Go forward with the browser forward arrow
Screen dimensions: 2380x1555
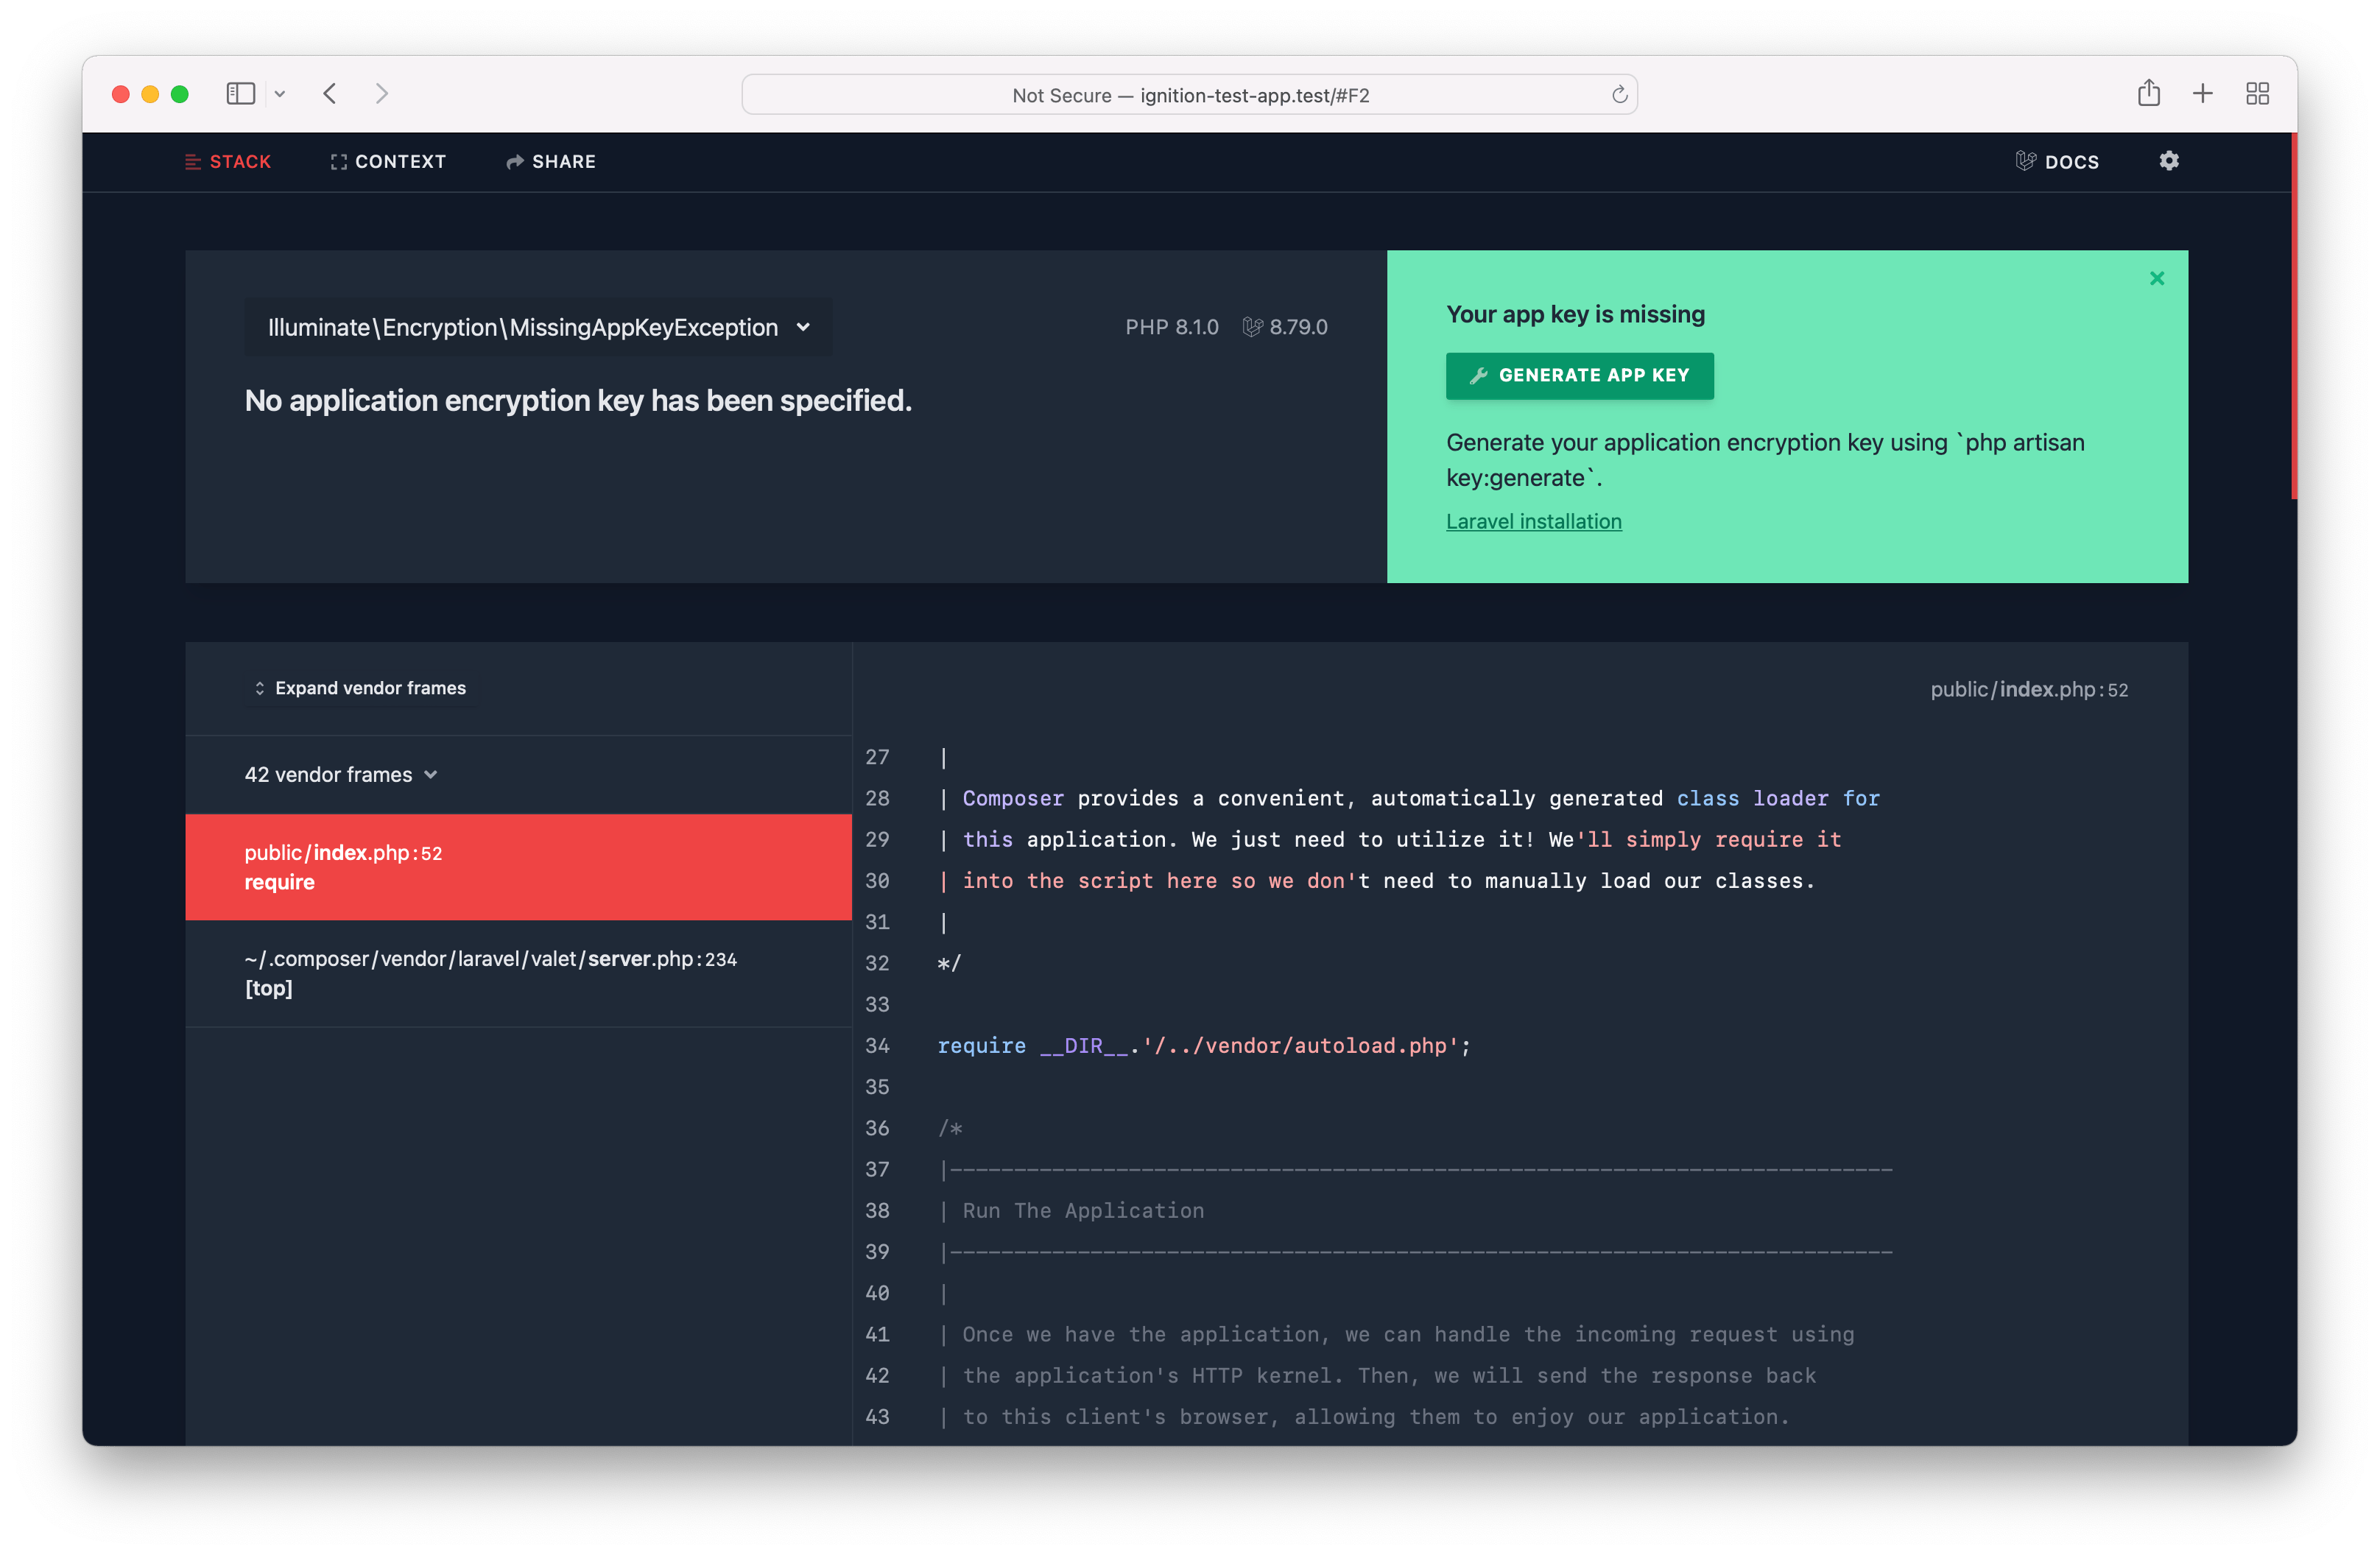(x=381, y=94)
